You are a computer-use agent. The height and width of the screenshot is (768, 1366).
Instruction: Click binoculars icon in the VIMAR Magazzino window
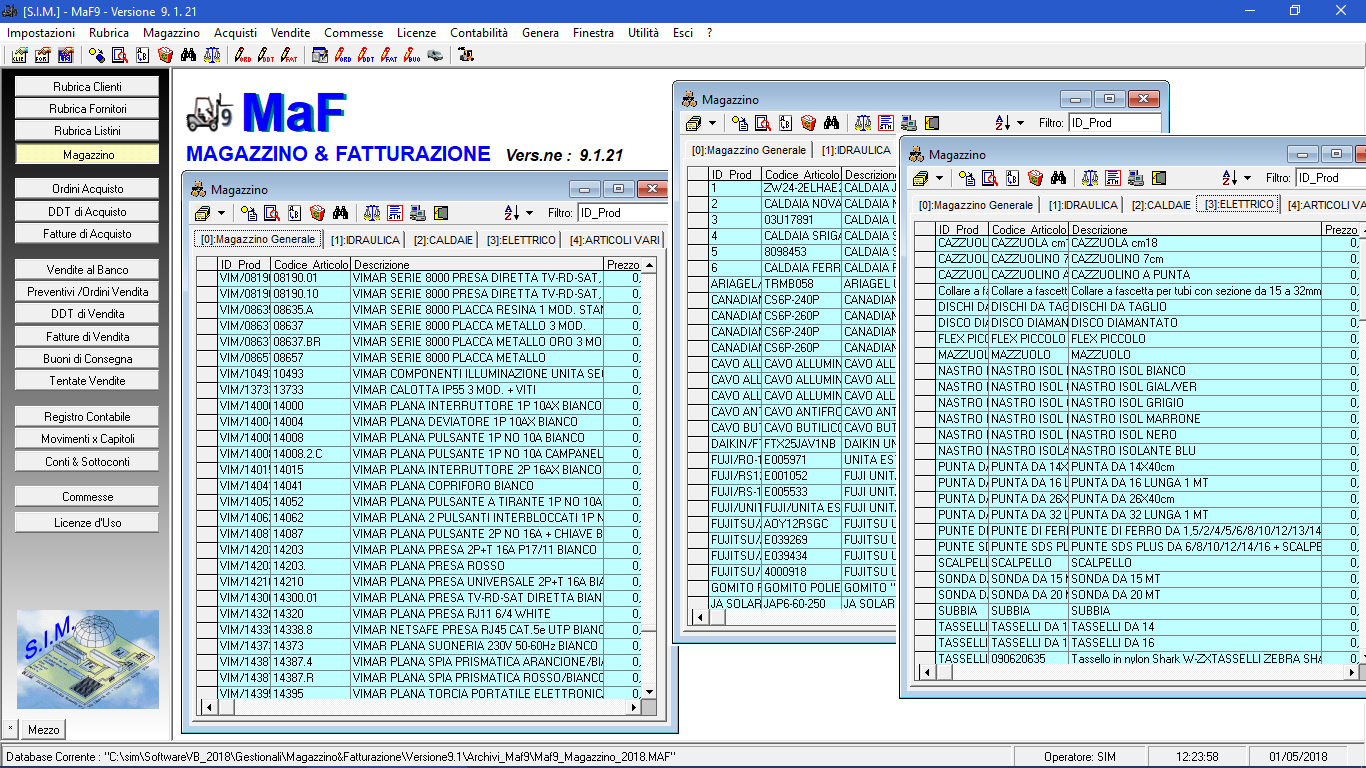tap(340, 213)
